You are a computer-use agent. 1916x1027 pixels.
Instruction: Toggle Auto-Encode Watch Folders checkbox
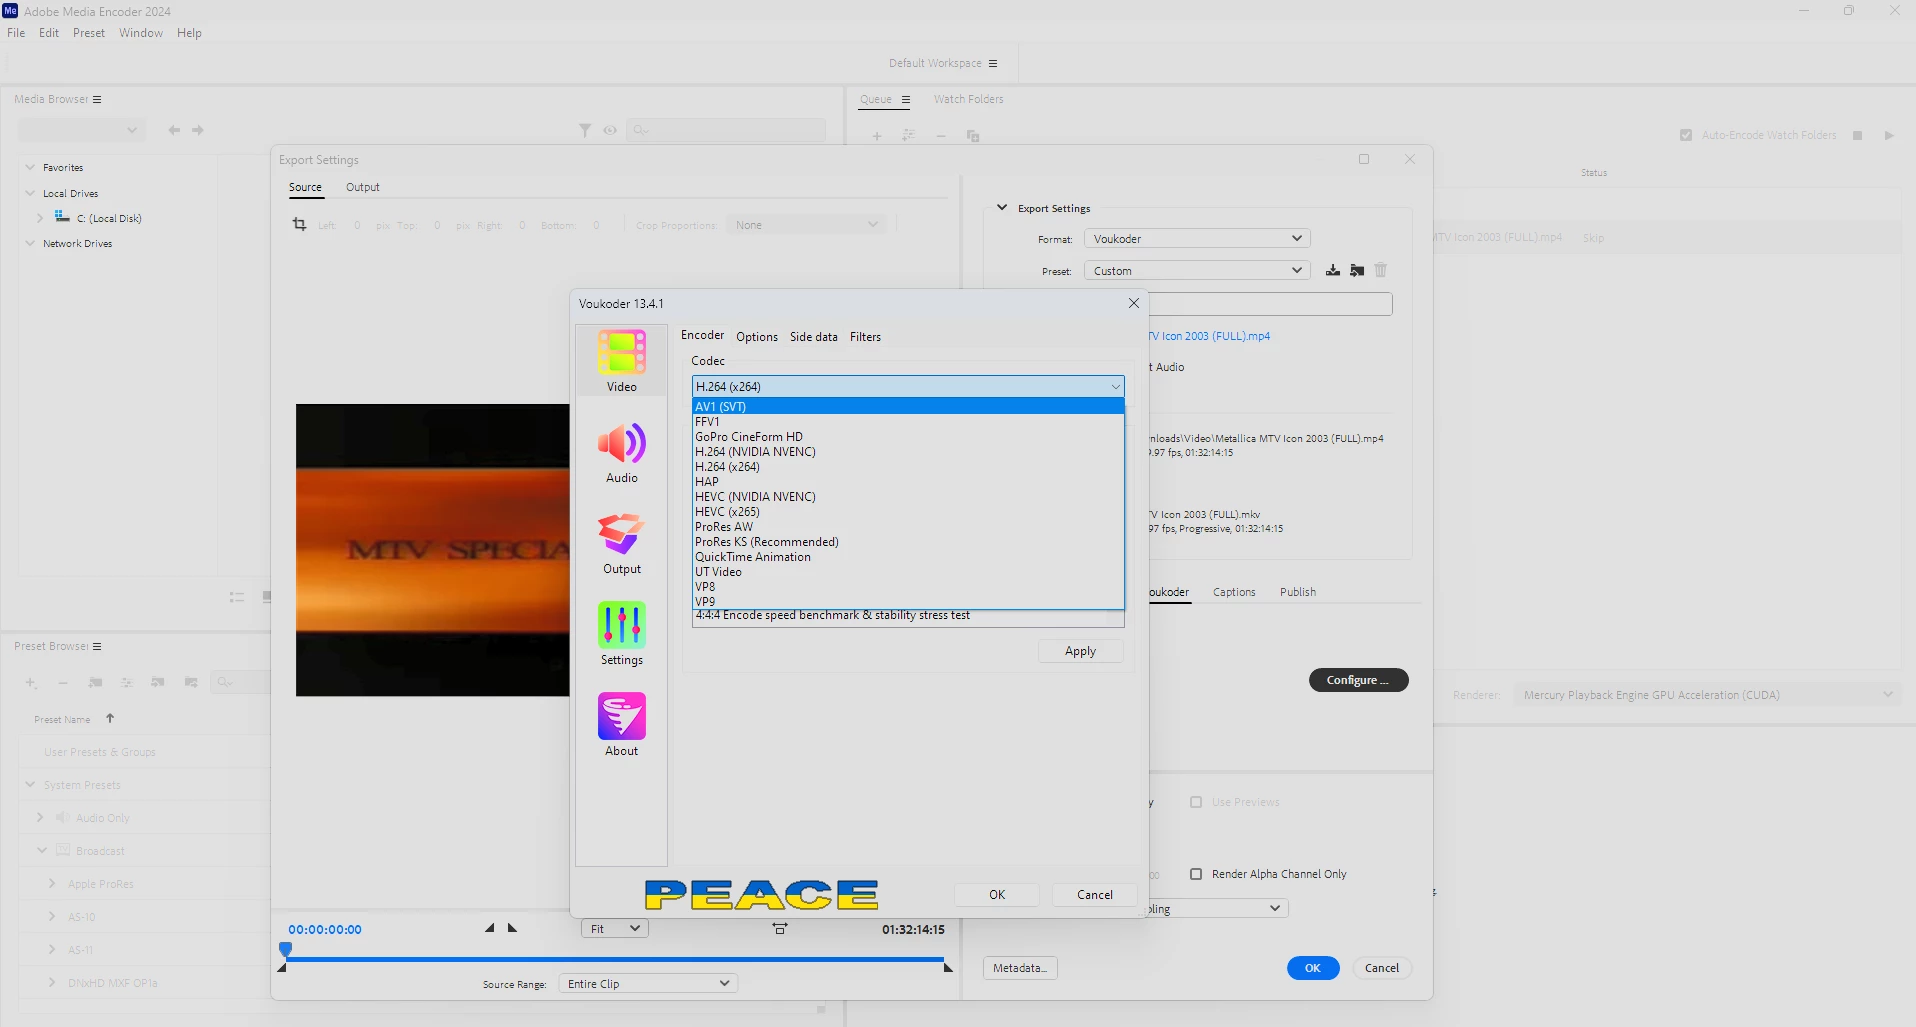[x=1686, y=135]
